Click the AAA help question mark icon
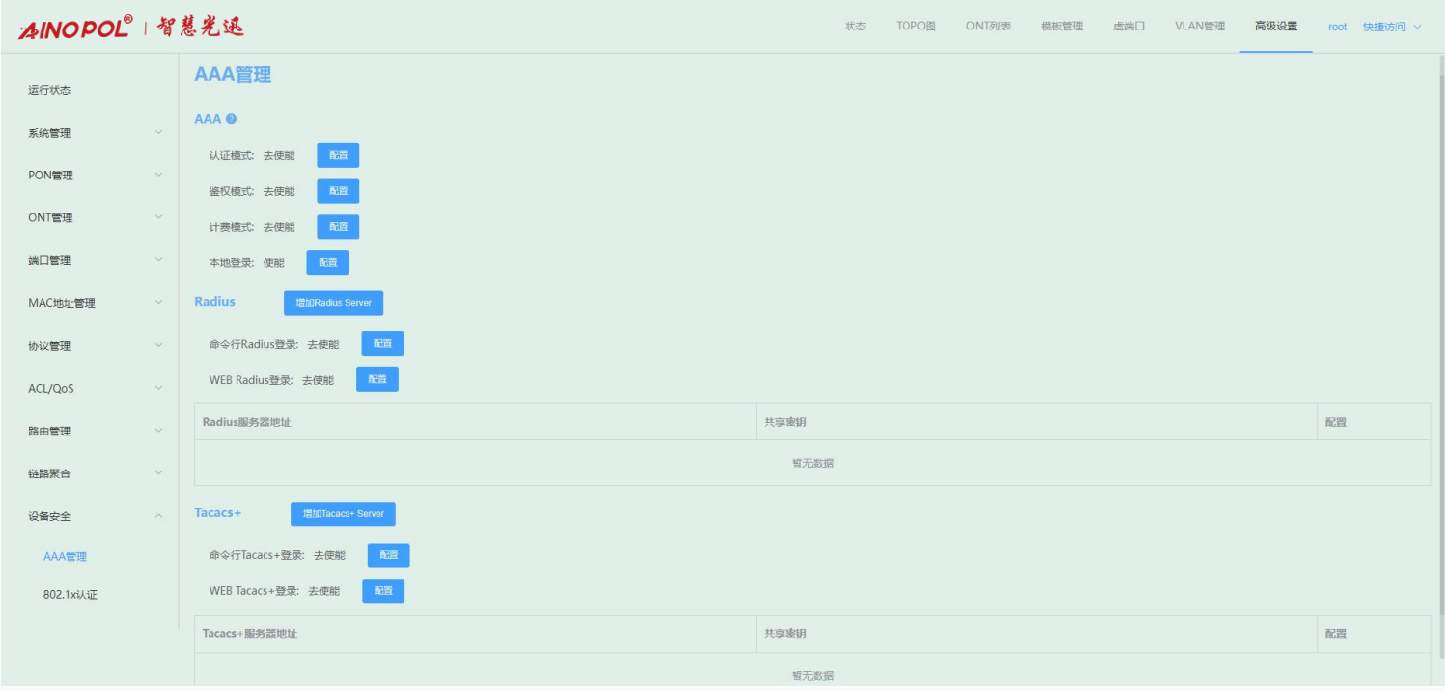 tap(232, 119)
